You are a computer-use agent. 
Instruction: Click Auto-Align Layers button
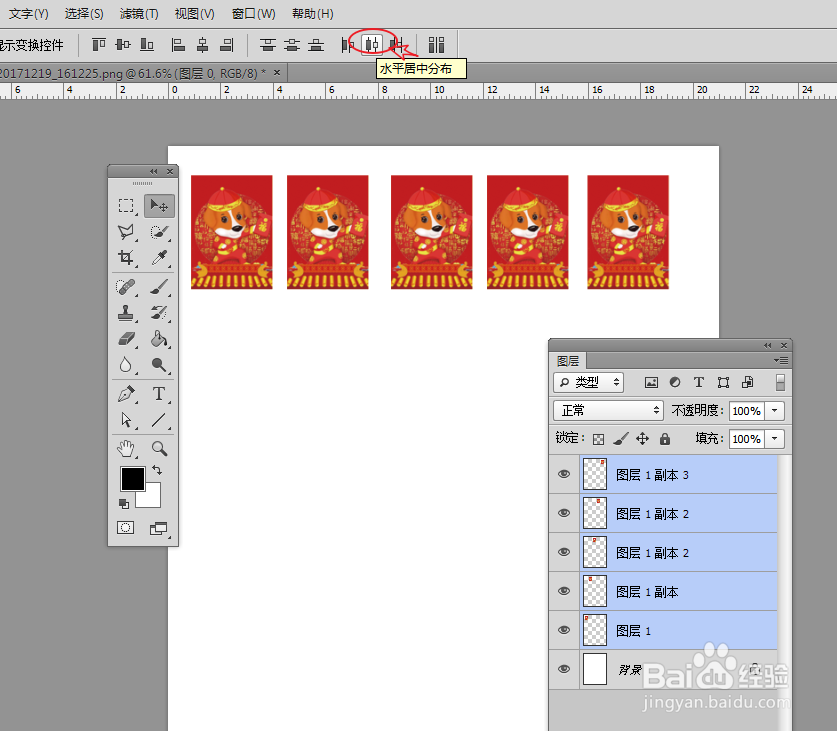click(x=436, y=44)
